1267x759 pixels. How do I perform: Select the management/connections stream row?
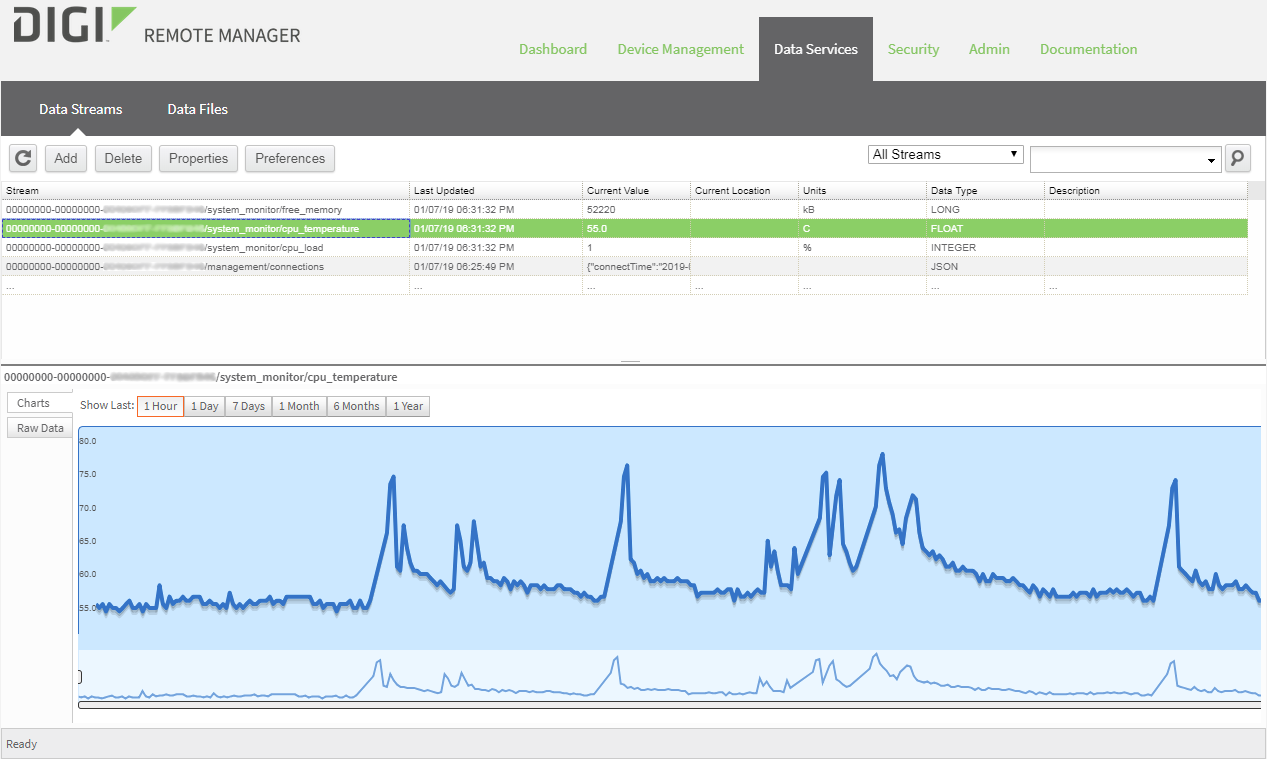coord(625,266)
